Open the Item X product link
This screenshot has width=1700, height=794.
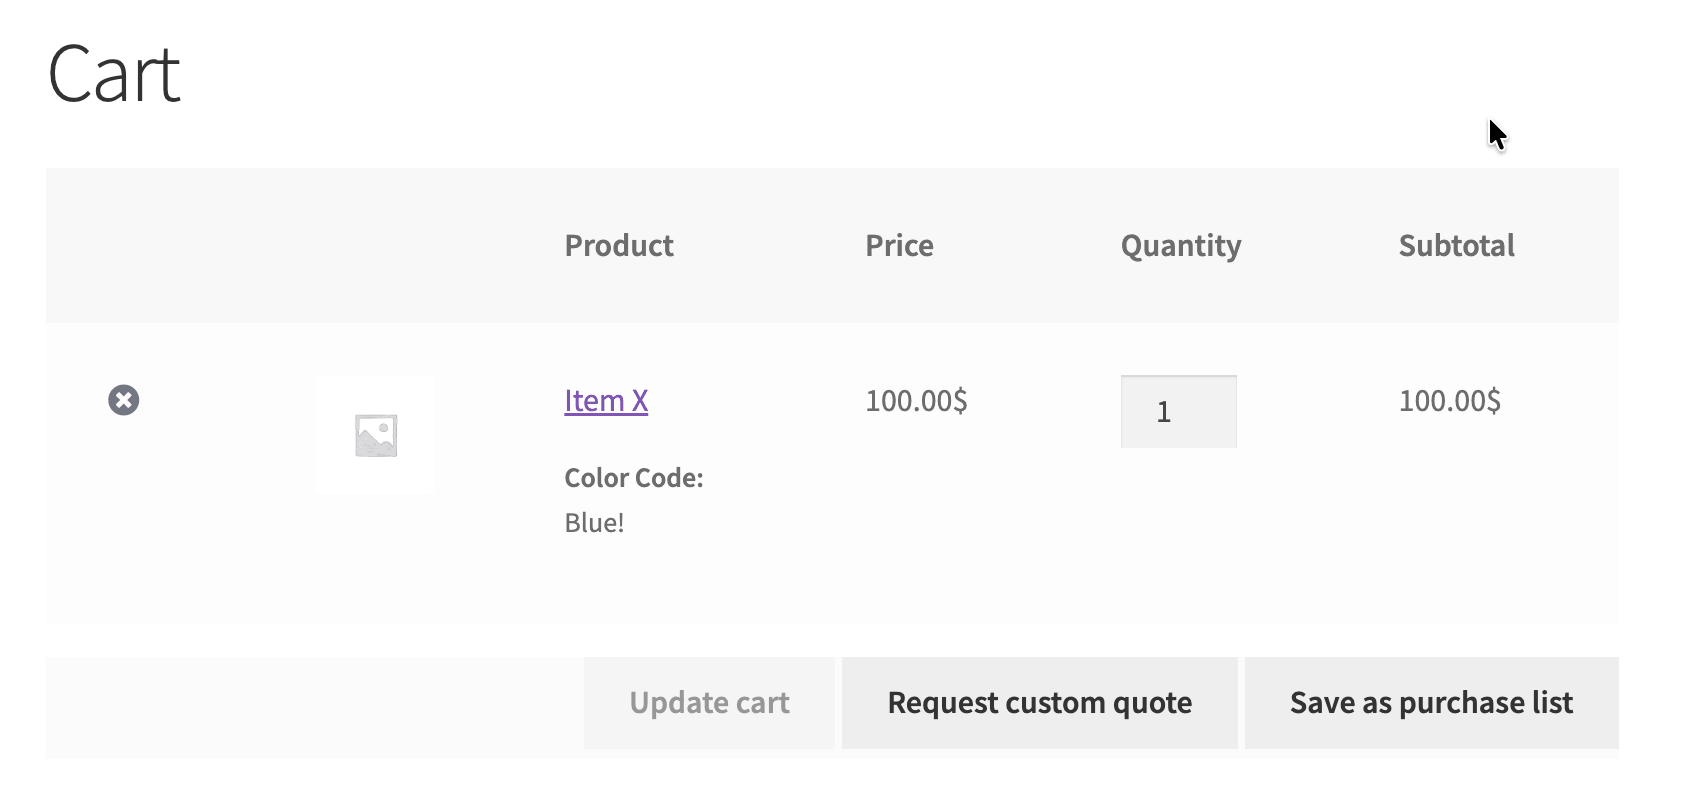pyautogui.click(x=606, y=401)
